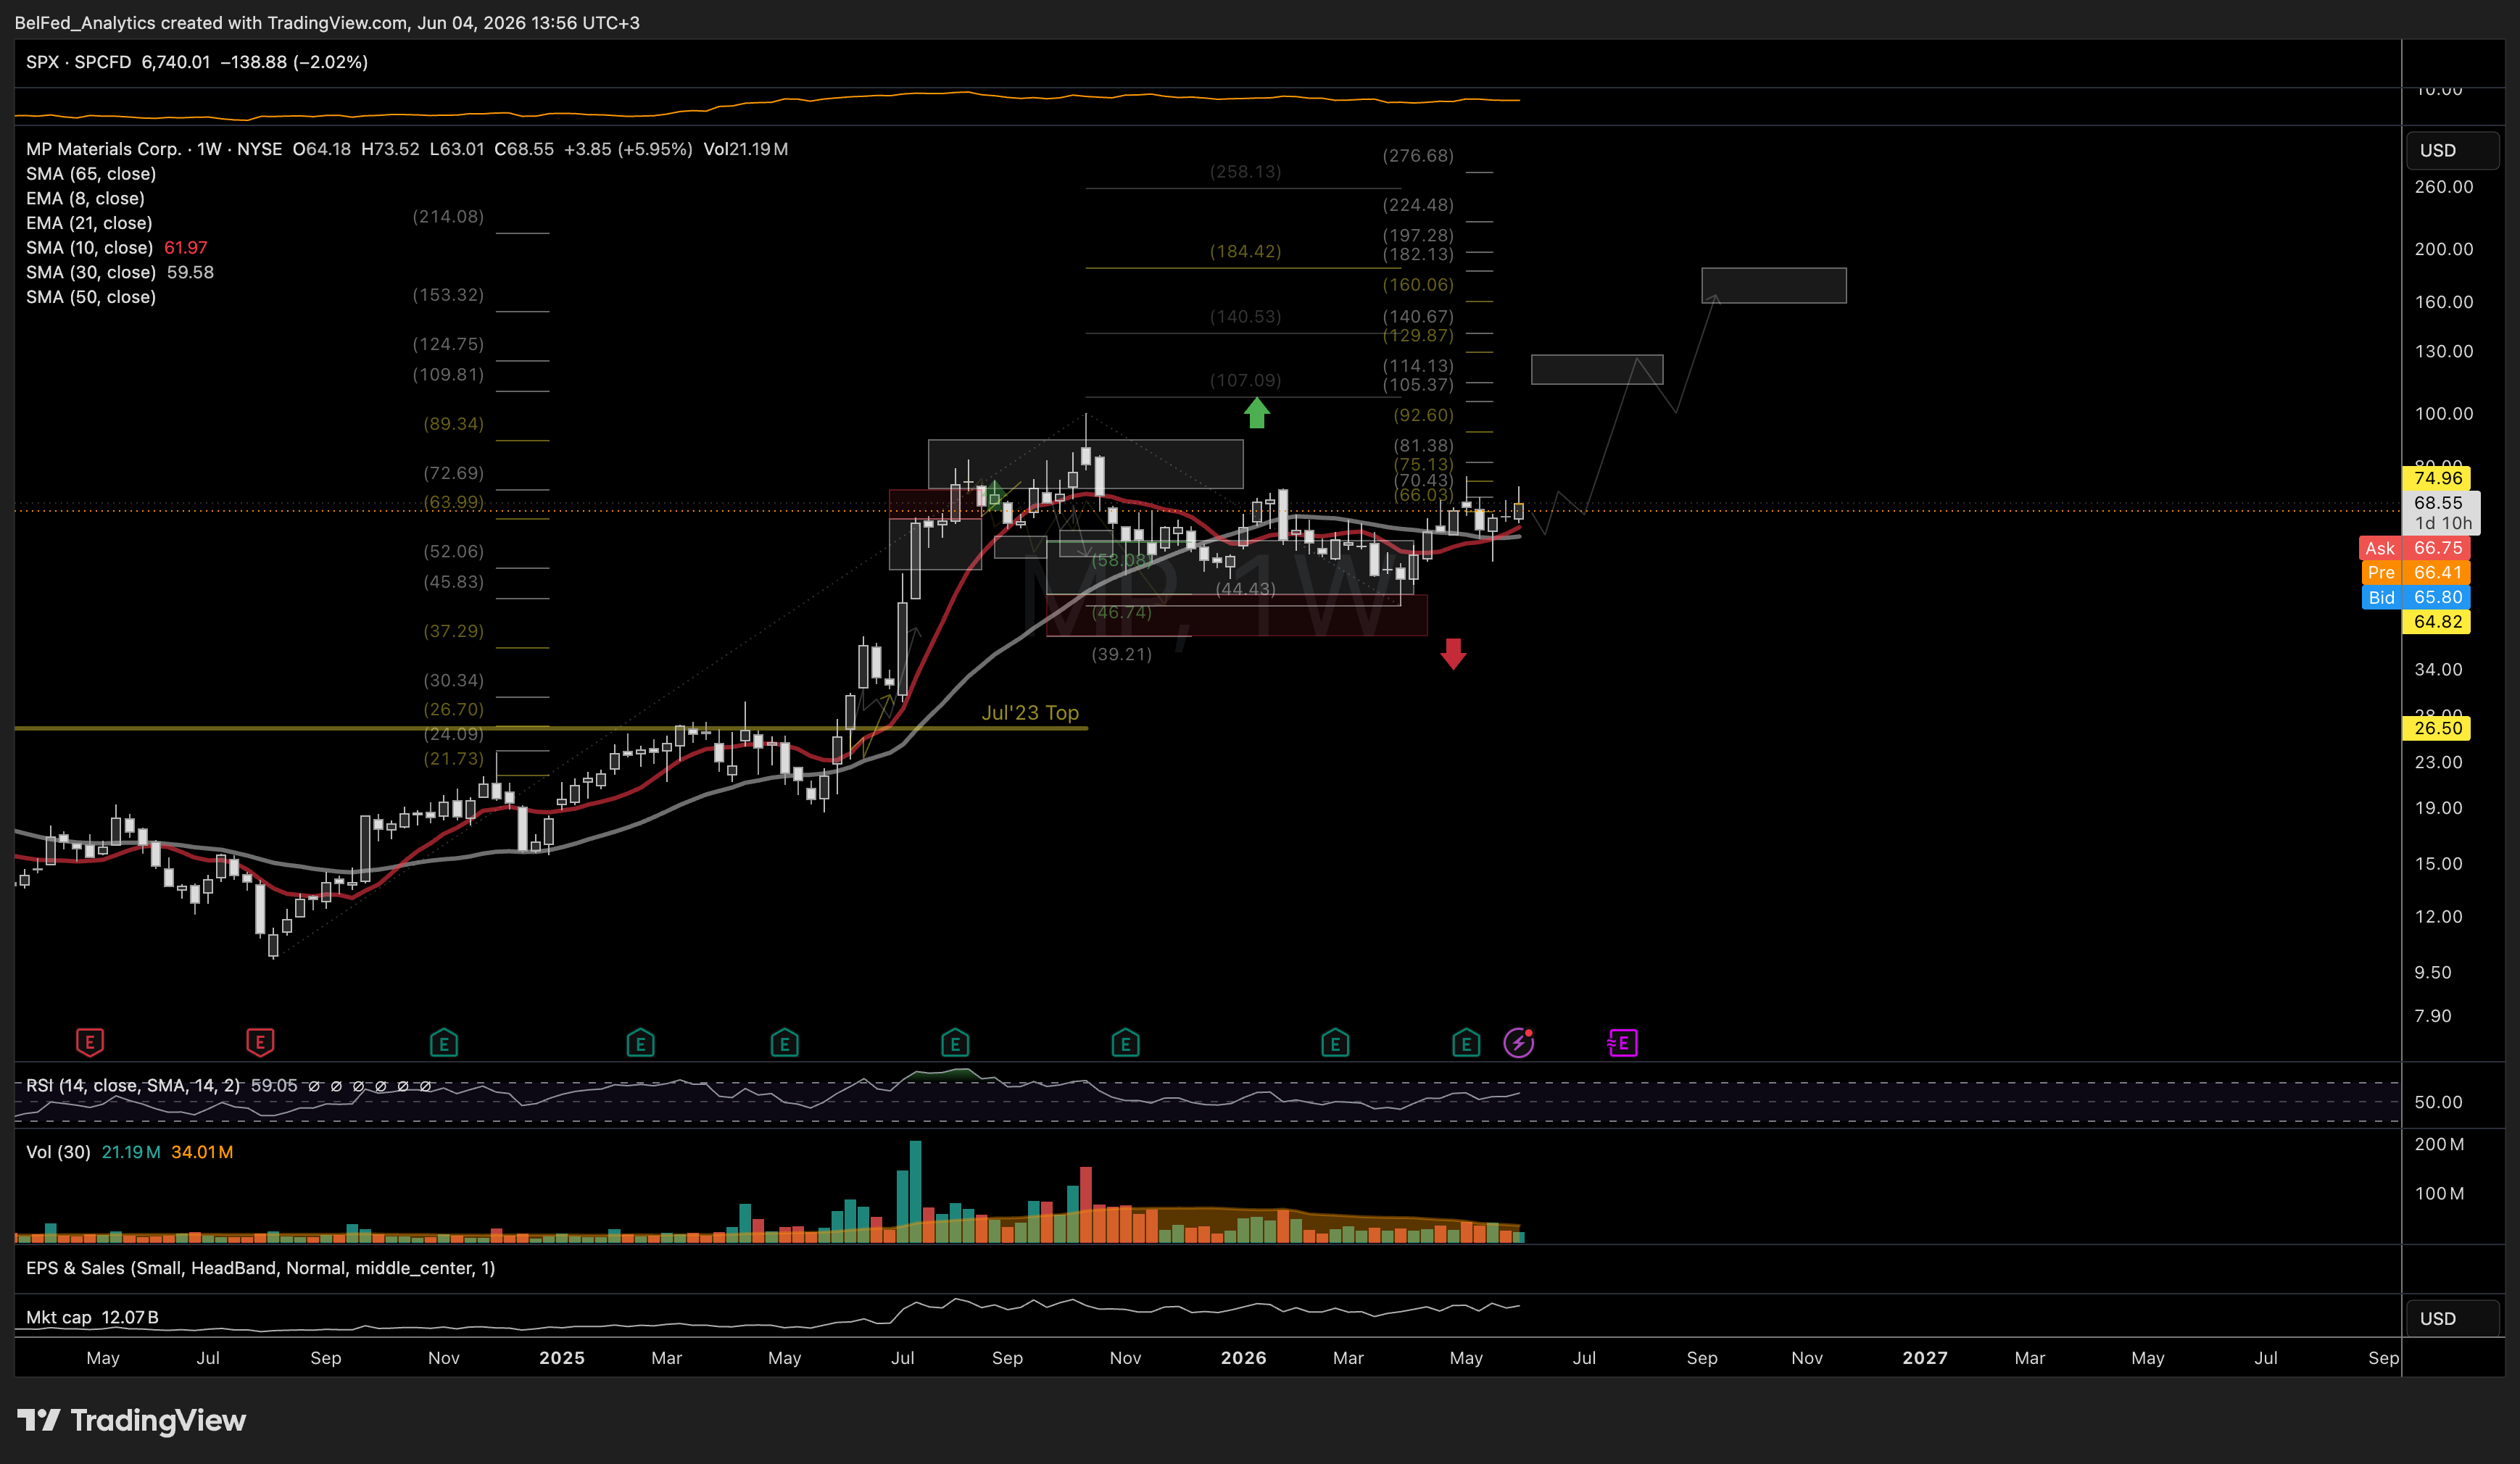Click the Jul'23 Top line label

[1030, 713]
